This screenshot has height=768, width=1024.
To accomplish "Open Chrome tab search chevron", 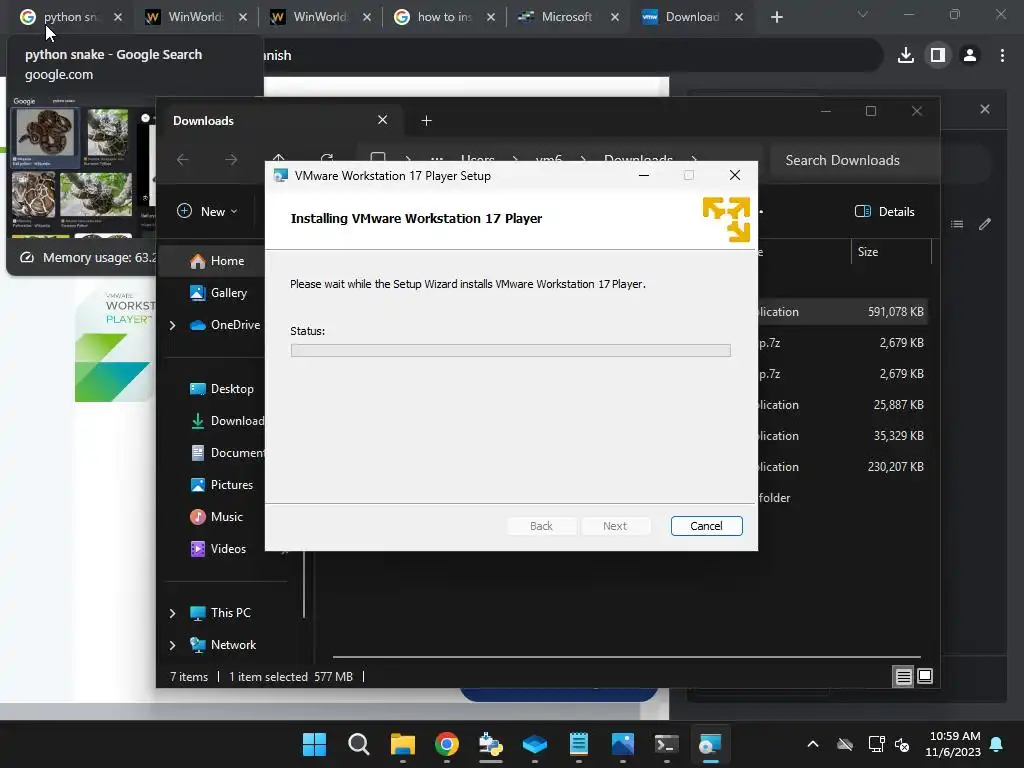I will pyautogui.click(x=863, y=14).
